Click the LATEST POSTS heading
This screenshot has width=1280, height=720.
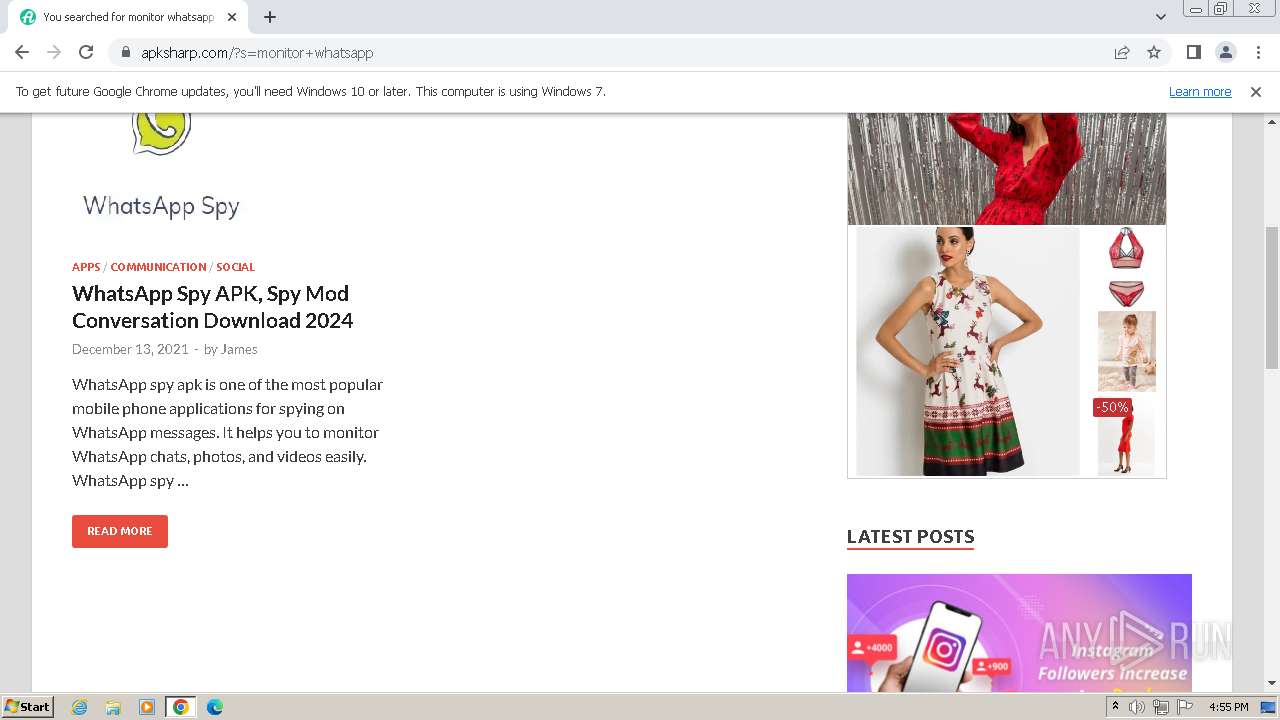point(910,537)
